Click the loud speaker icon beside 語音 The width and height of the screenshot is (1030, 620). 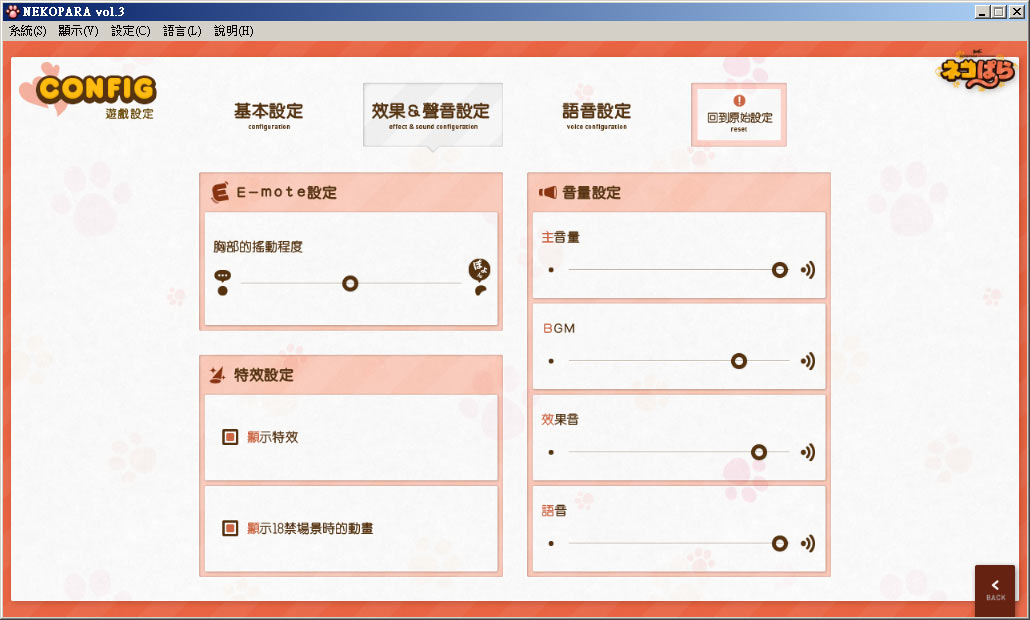pos(807,544)
